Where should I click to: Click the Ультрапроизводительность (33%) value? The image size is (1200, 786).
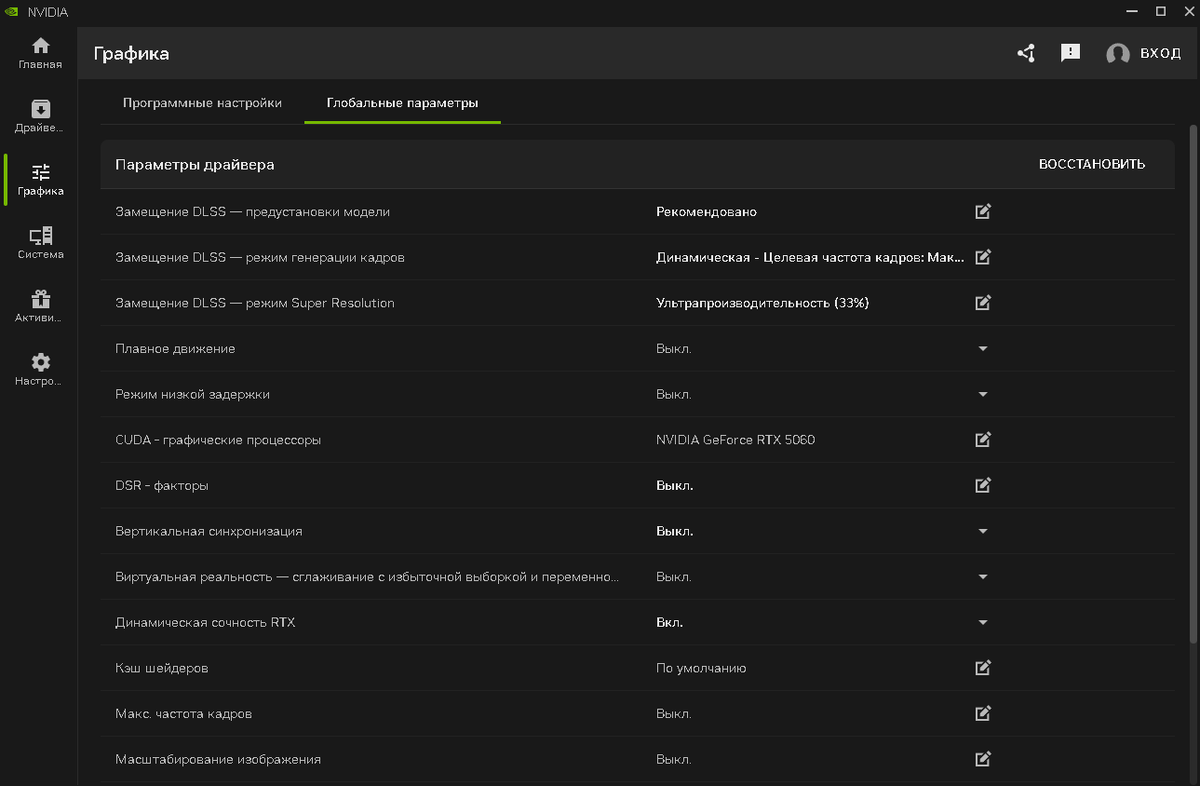(x=762, y=303)
